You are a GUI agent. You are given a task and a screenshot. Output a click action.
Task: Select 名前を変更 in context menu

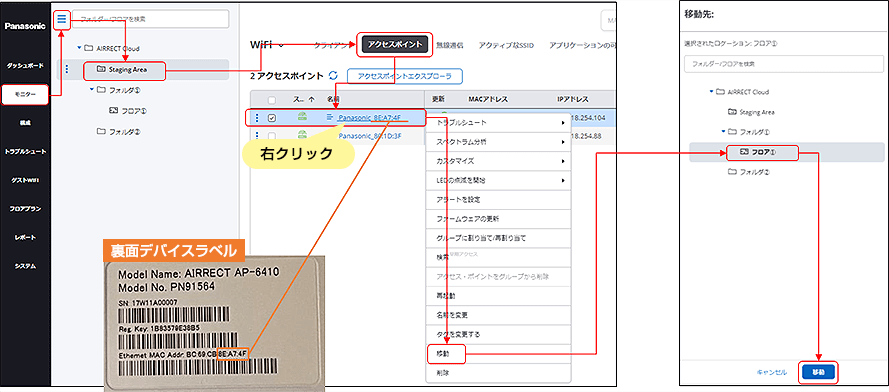[x=498, y=315]
